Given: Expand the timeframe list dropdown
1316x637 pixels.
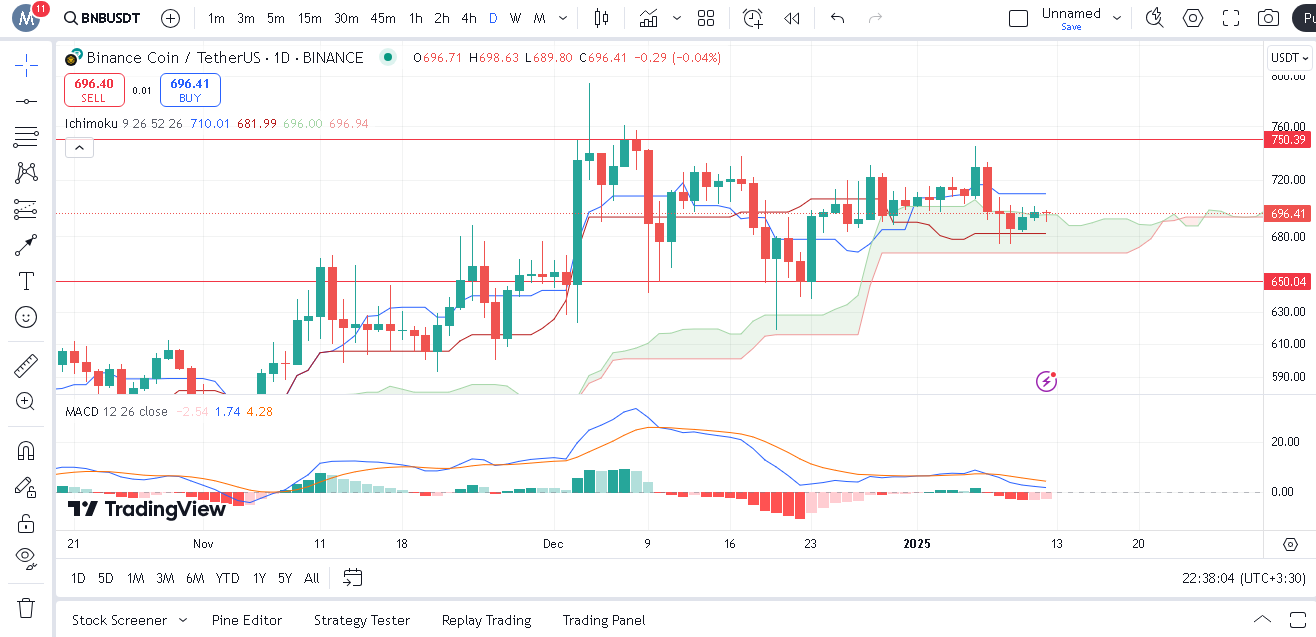Looking at the screenshot, I should click(x=564, y=18).
